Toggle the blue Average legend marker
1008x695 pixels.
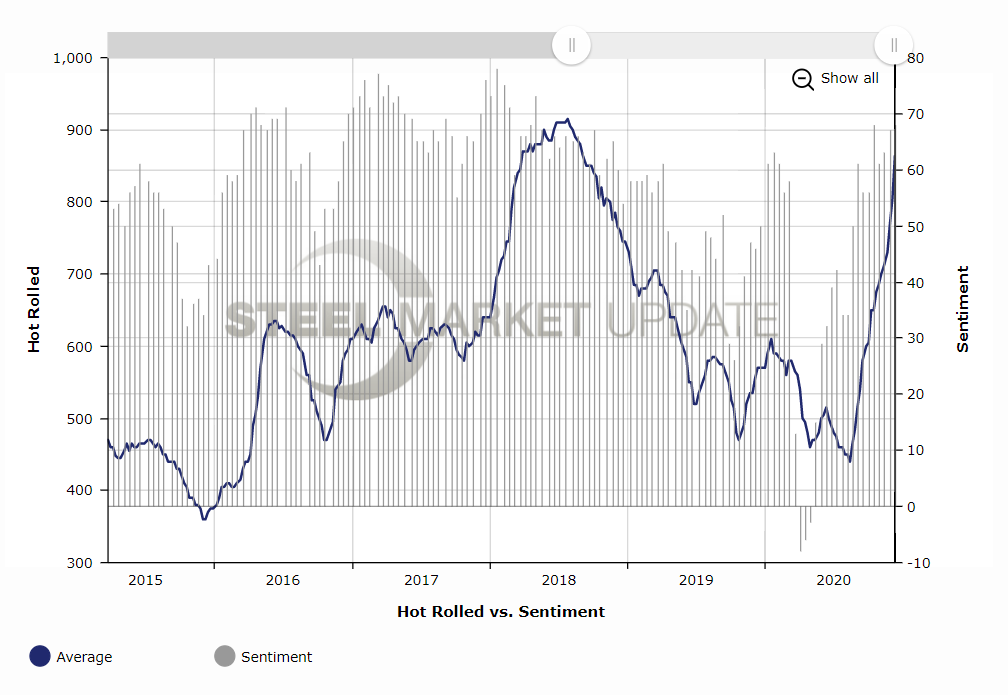[40, 657]
